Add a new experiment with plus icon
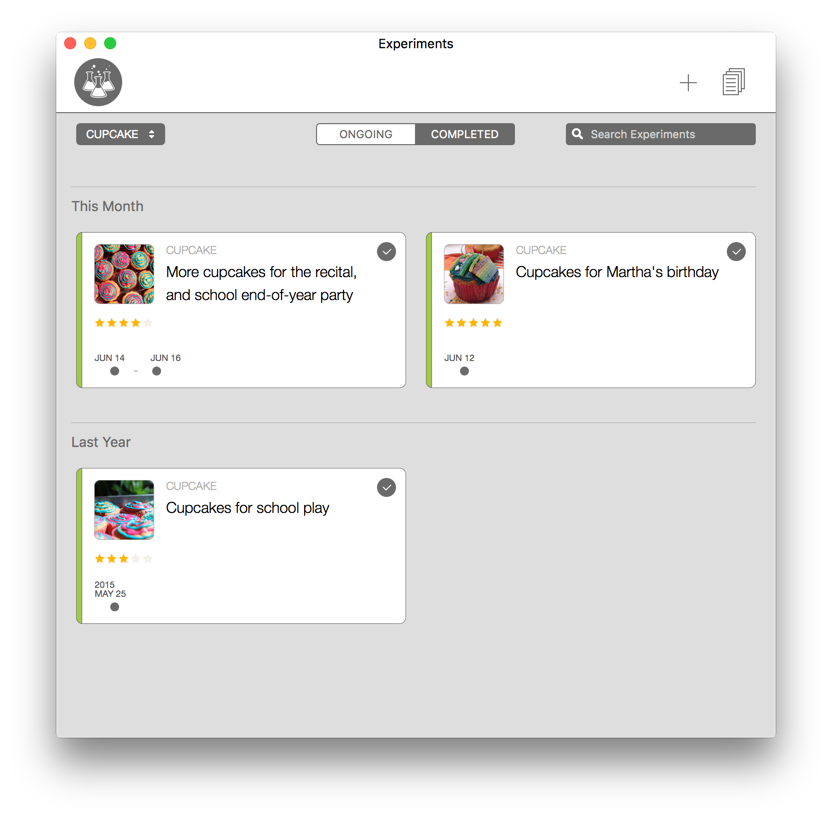This screenshot has height=818, width=832. pos(688,83)
